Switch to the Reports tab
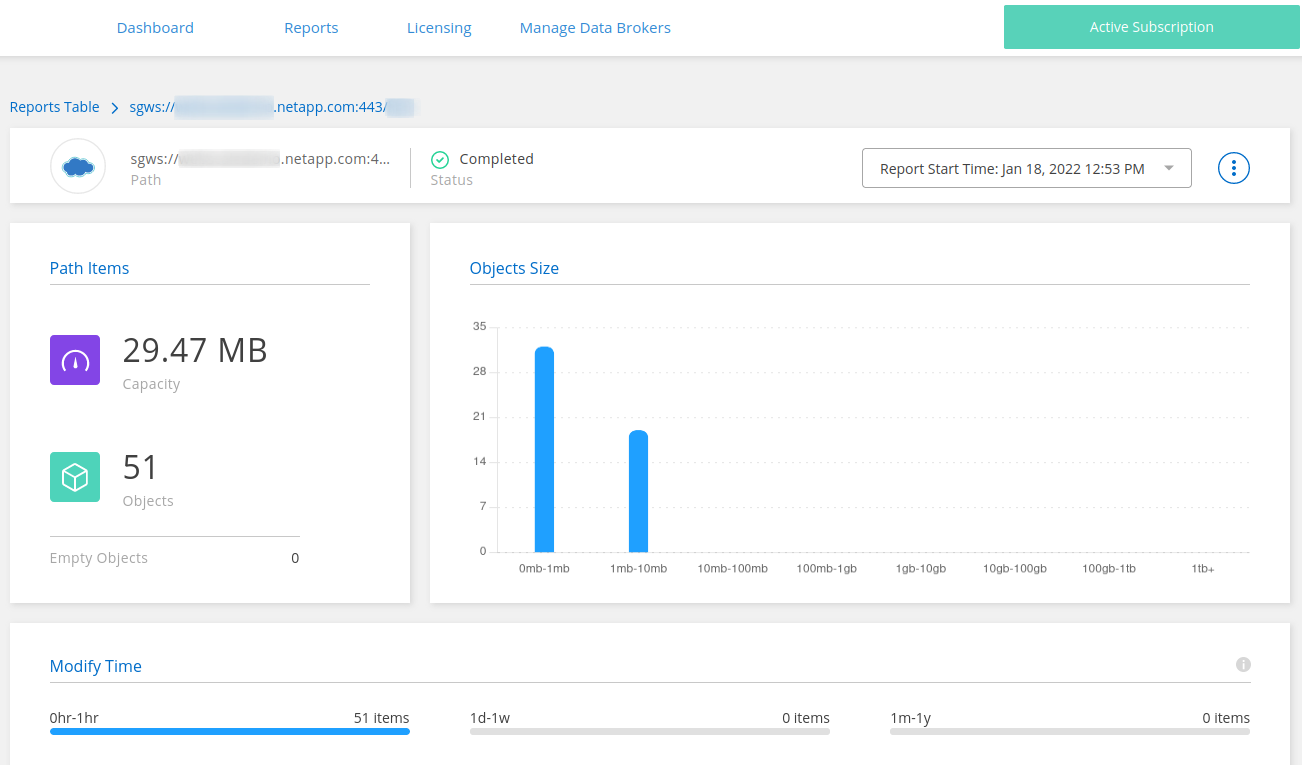 pos(311,28)
